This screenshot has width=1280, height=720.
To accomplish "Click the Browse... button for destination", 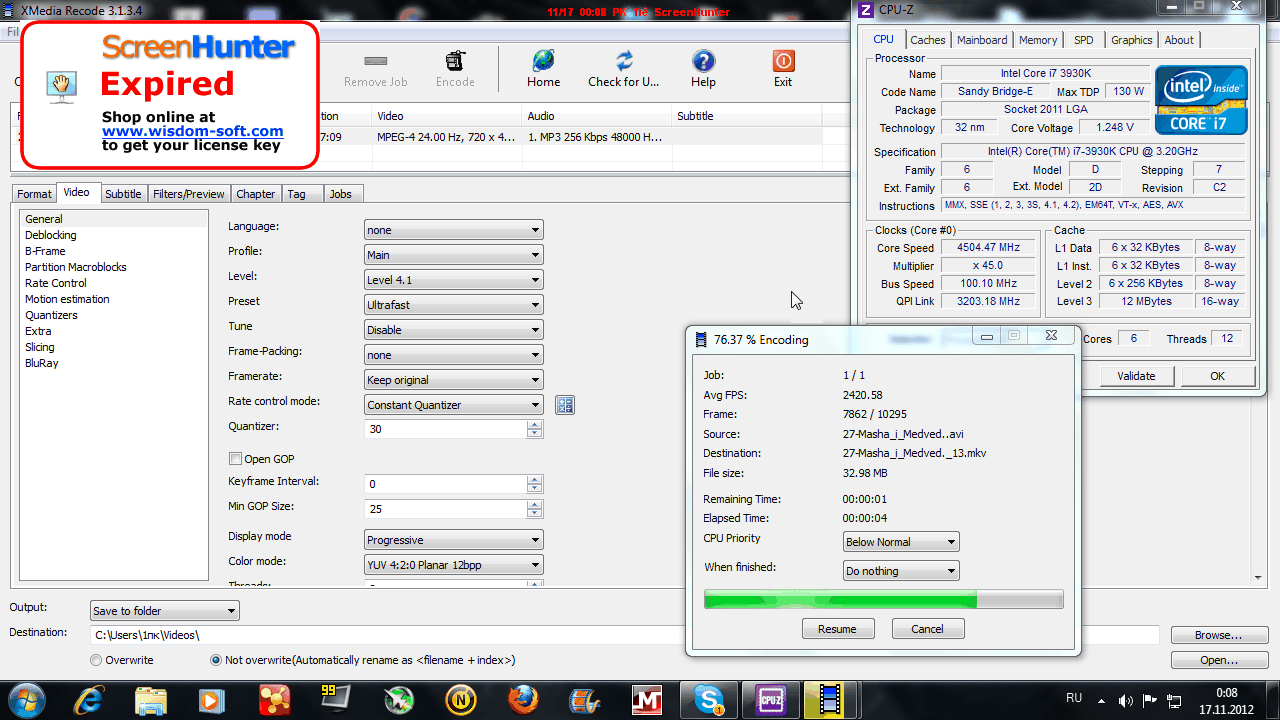I will coord(1217,635).
